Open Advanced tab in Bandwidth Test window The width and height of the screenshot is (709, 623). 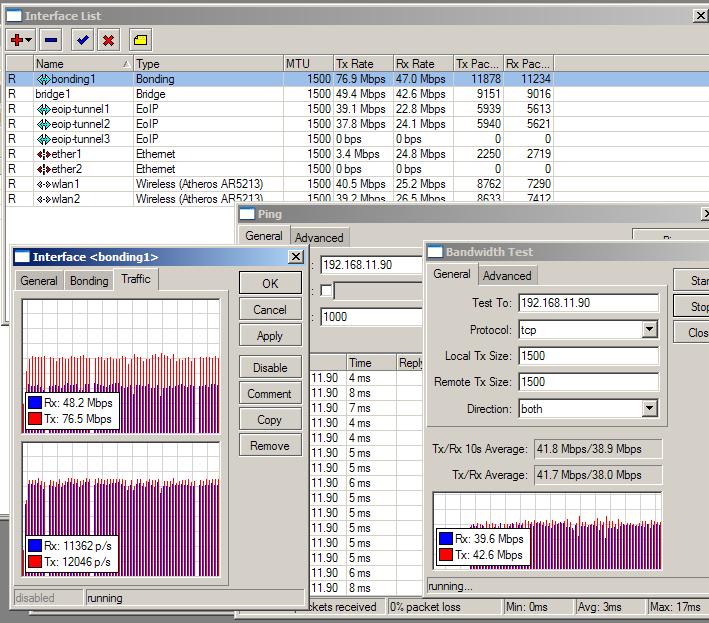coord(507,275)
